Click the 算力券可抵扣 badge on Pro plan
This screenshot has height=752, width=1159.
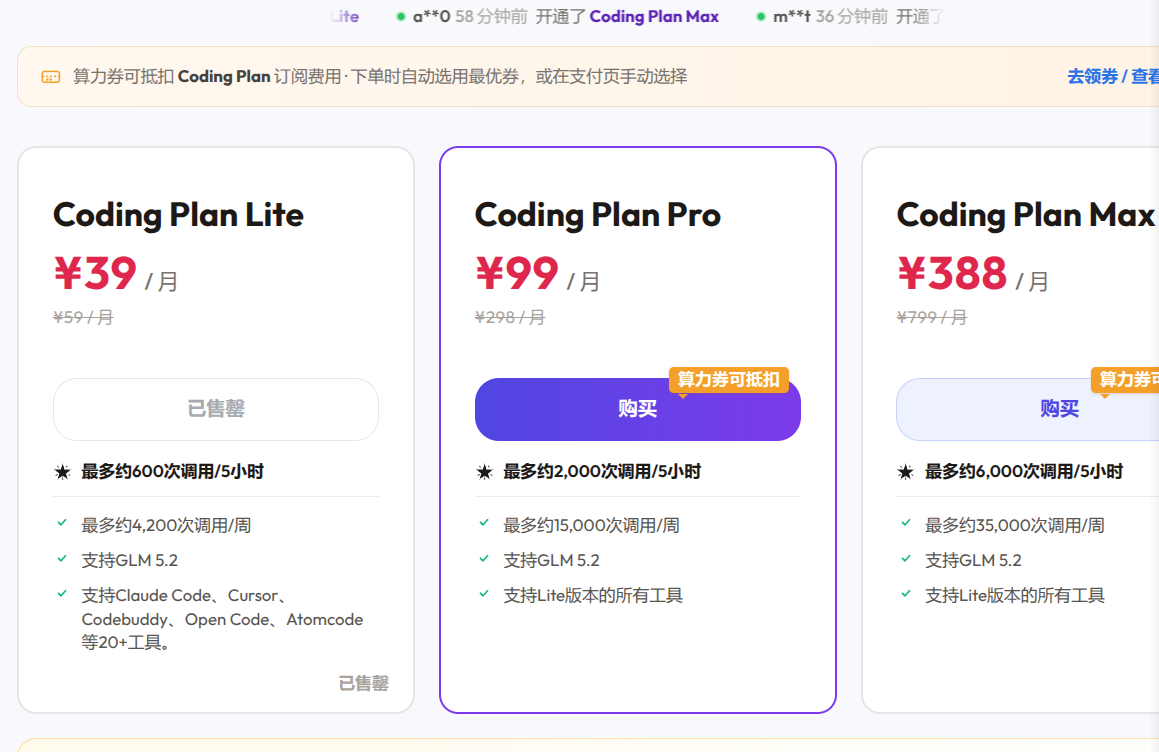coord(729,380)
